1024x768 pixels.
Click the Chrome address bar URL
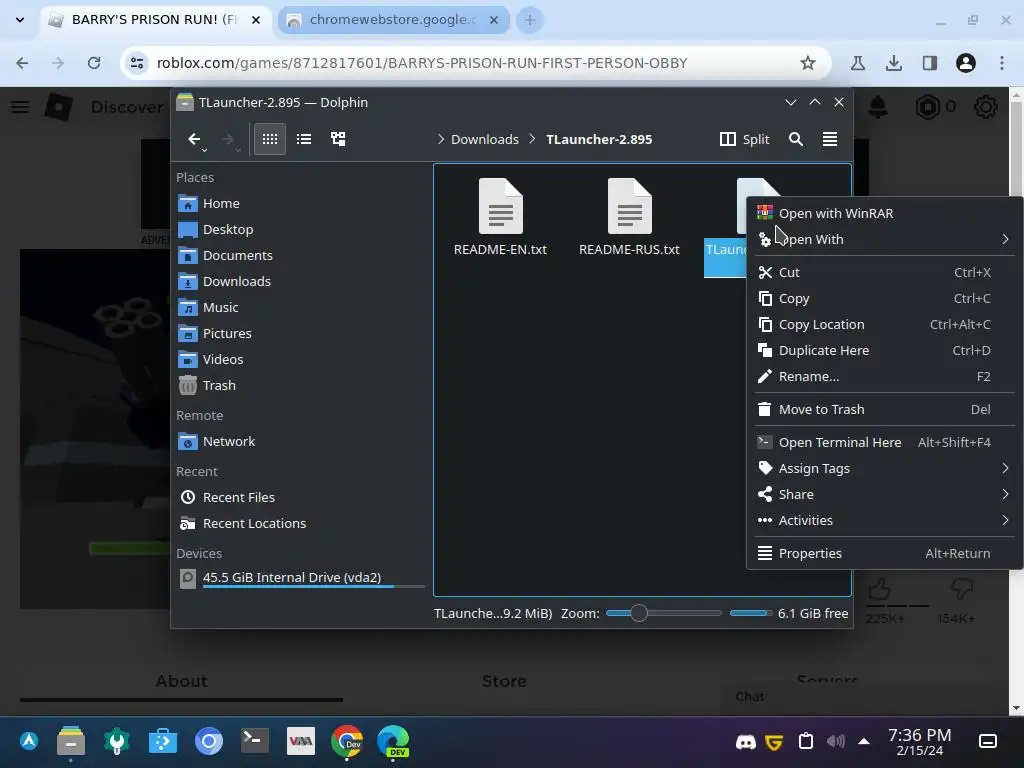(422, 63)
